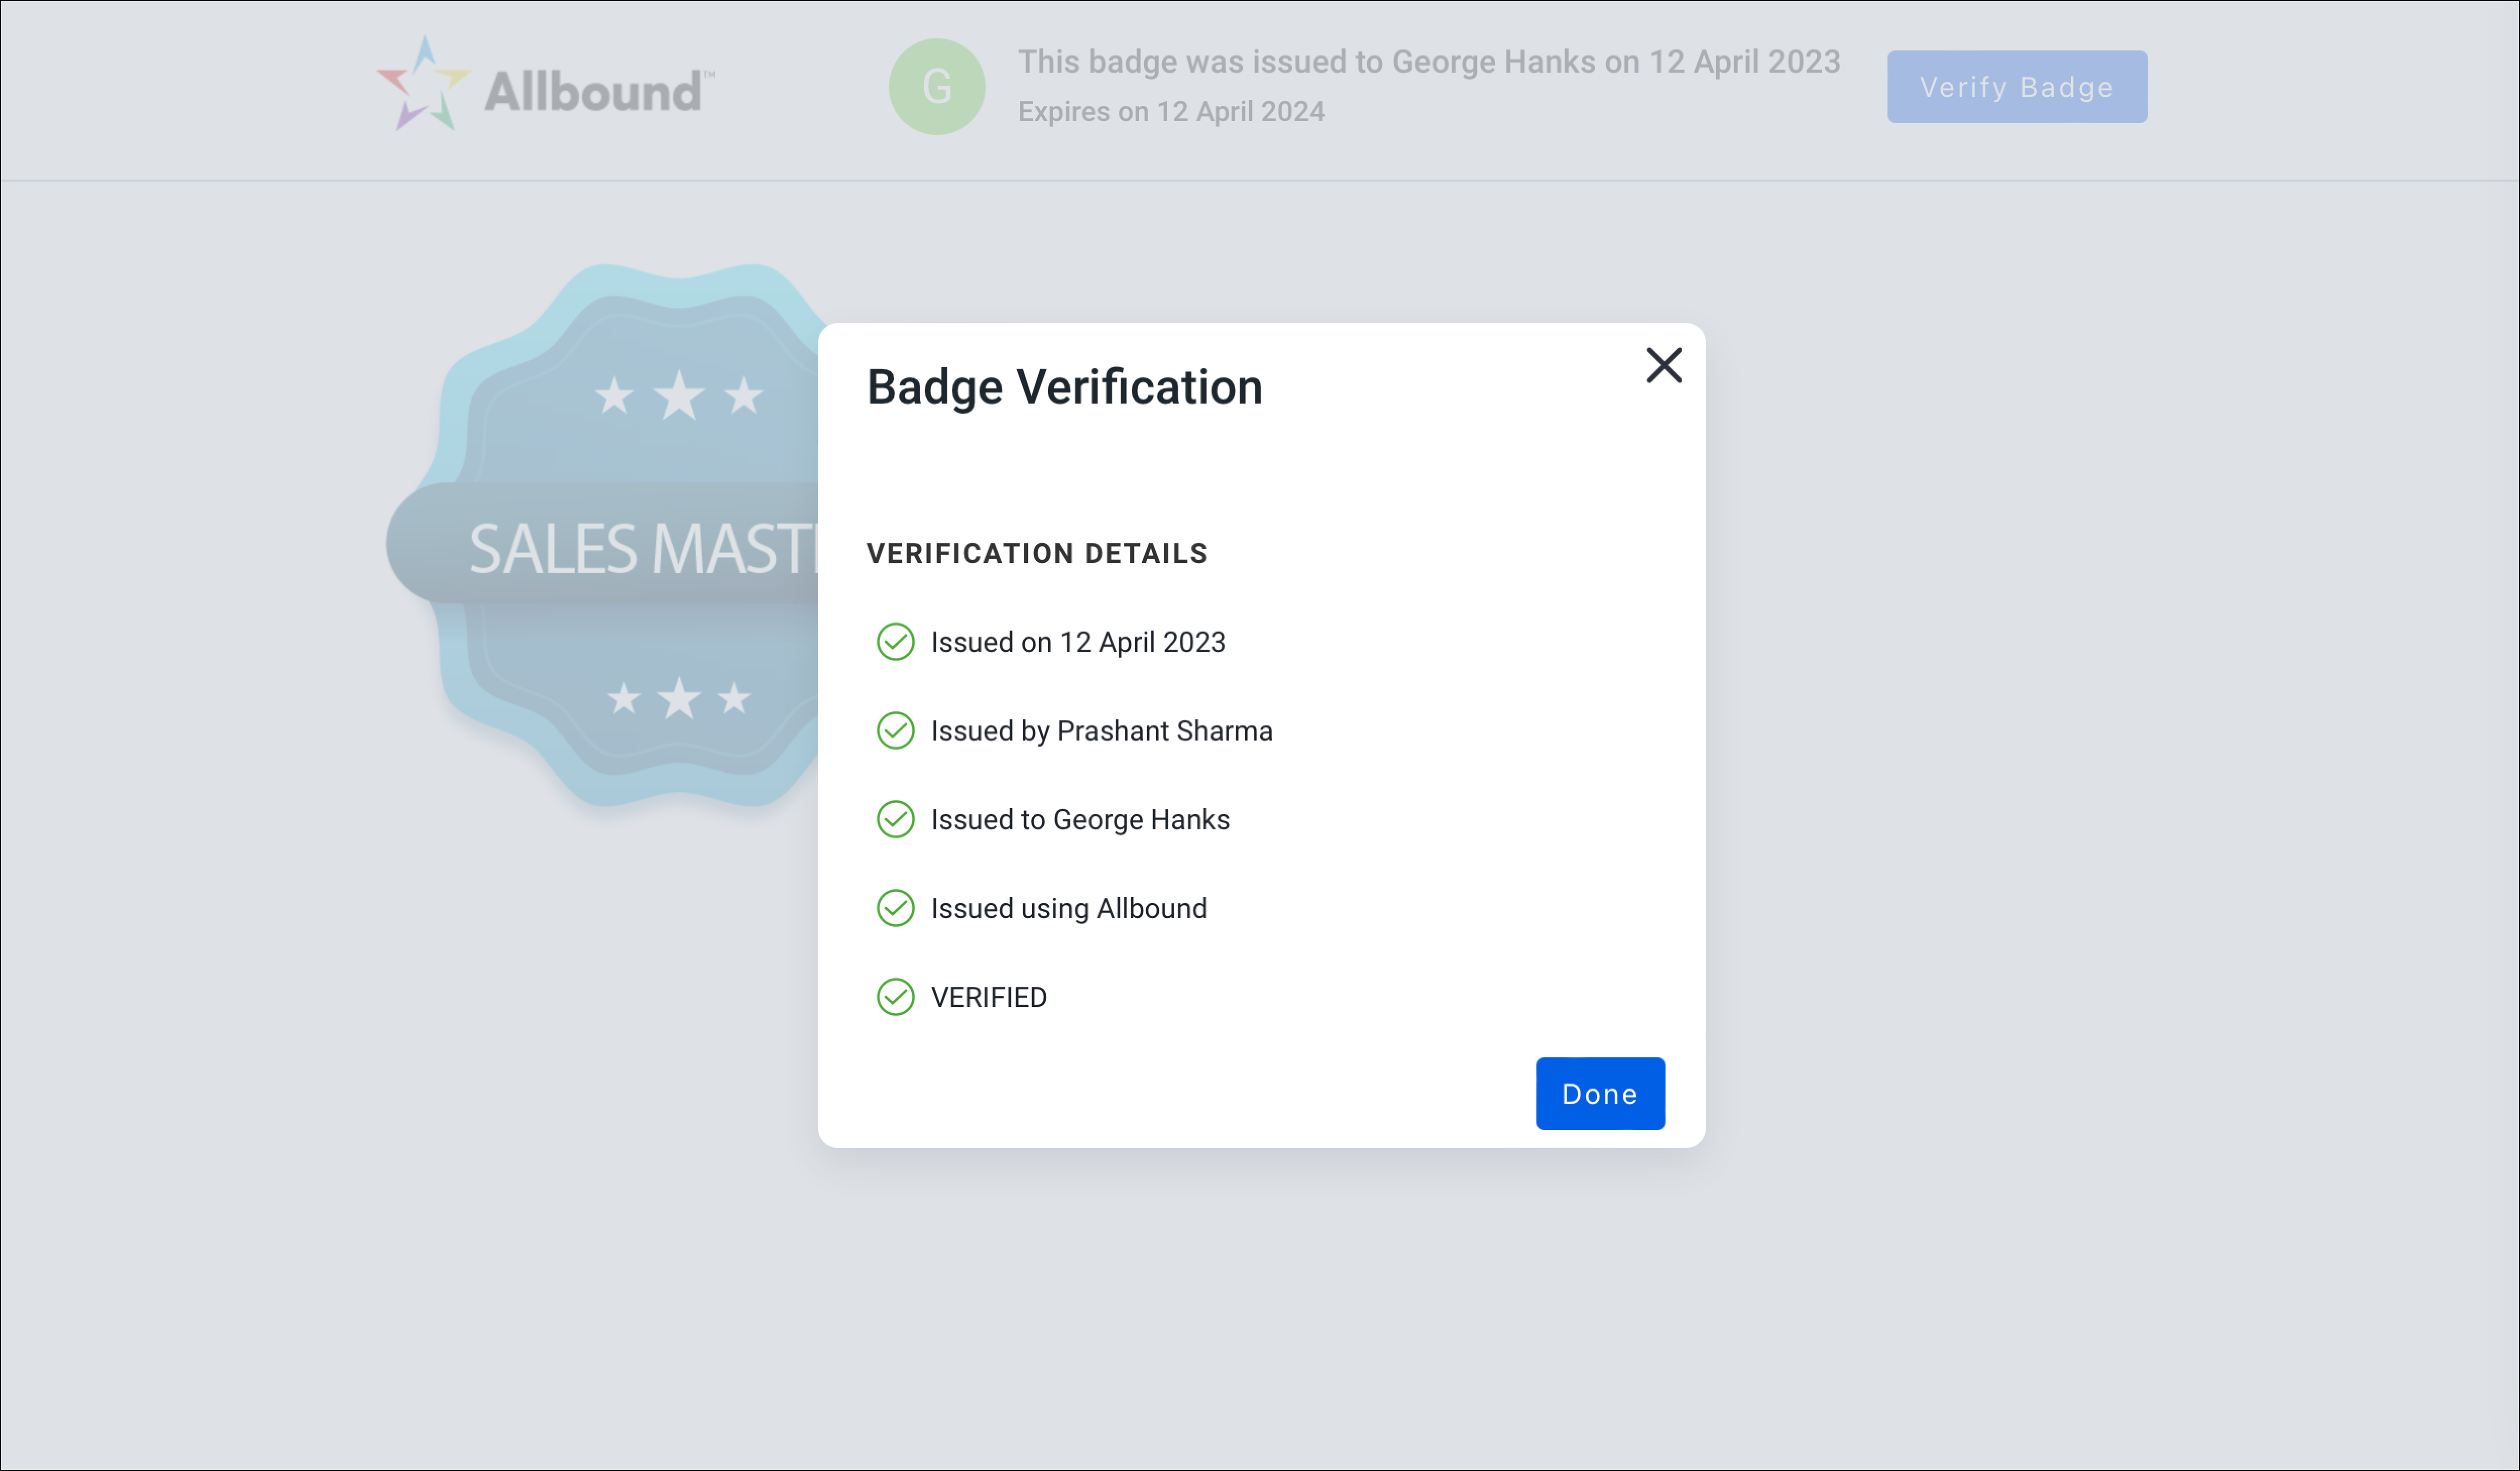Viewport: 2520px width, 1471px height.
Task: Click the green checkmark beside VERIFIED
Action: point(895,997)
